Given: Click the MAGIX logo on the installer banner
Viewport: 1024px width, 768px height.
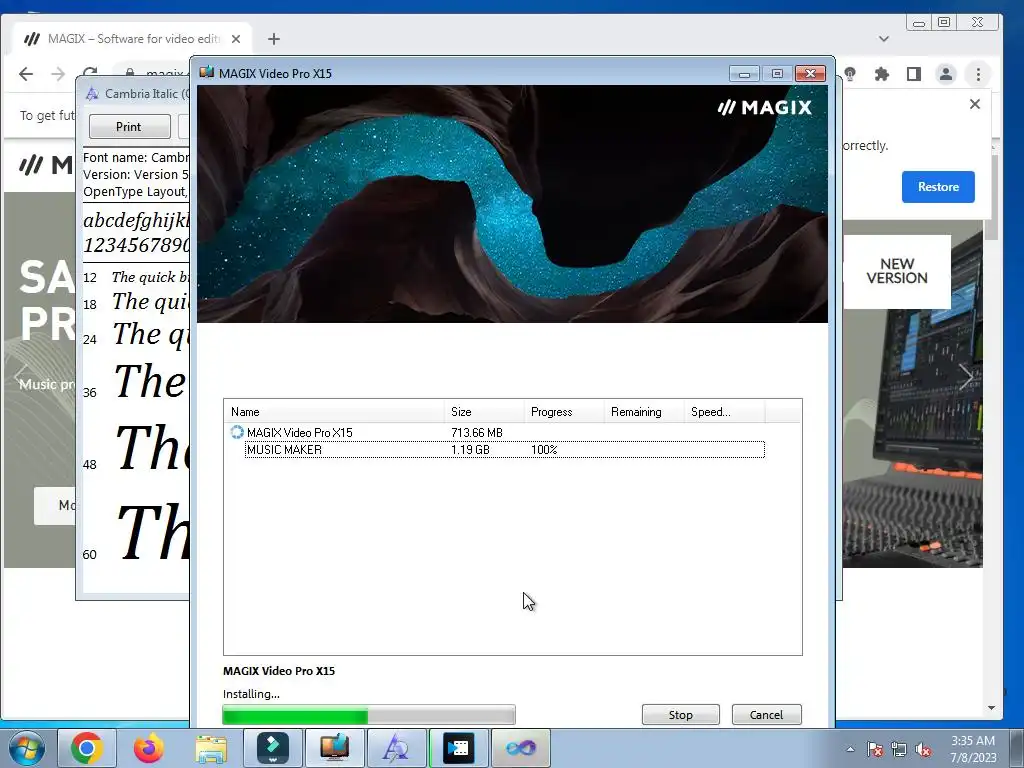Looking at the screenshot, I should 765,107.
